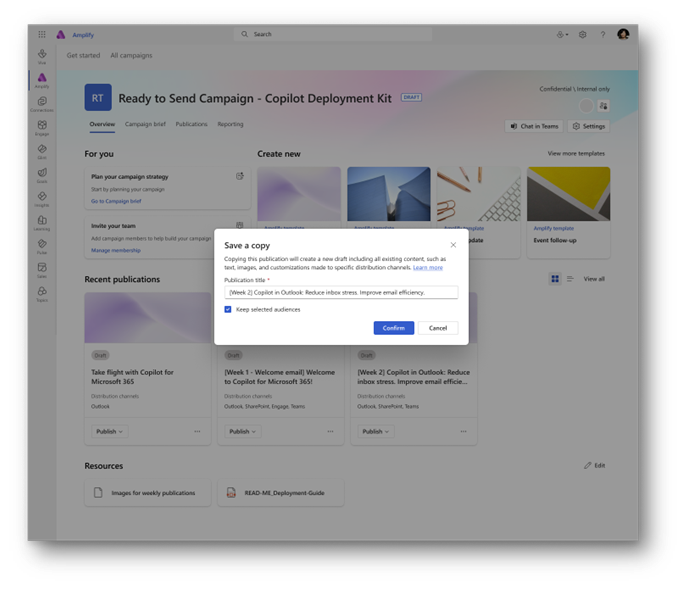Select the Event follow-up template thumbnail
The height and width of the screenshot is (593, 687).
coord(568,194)
